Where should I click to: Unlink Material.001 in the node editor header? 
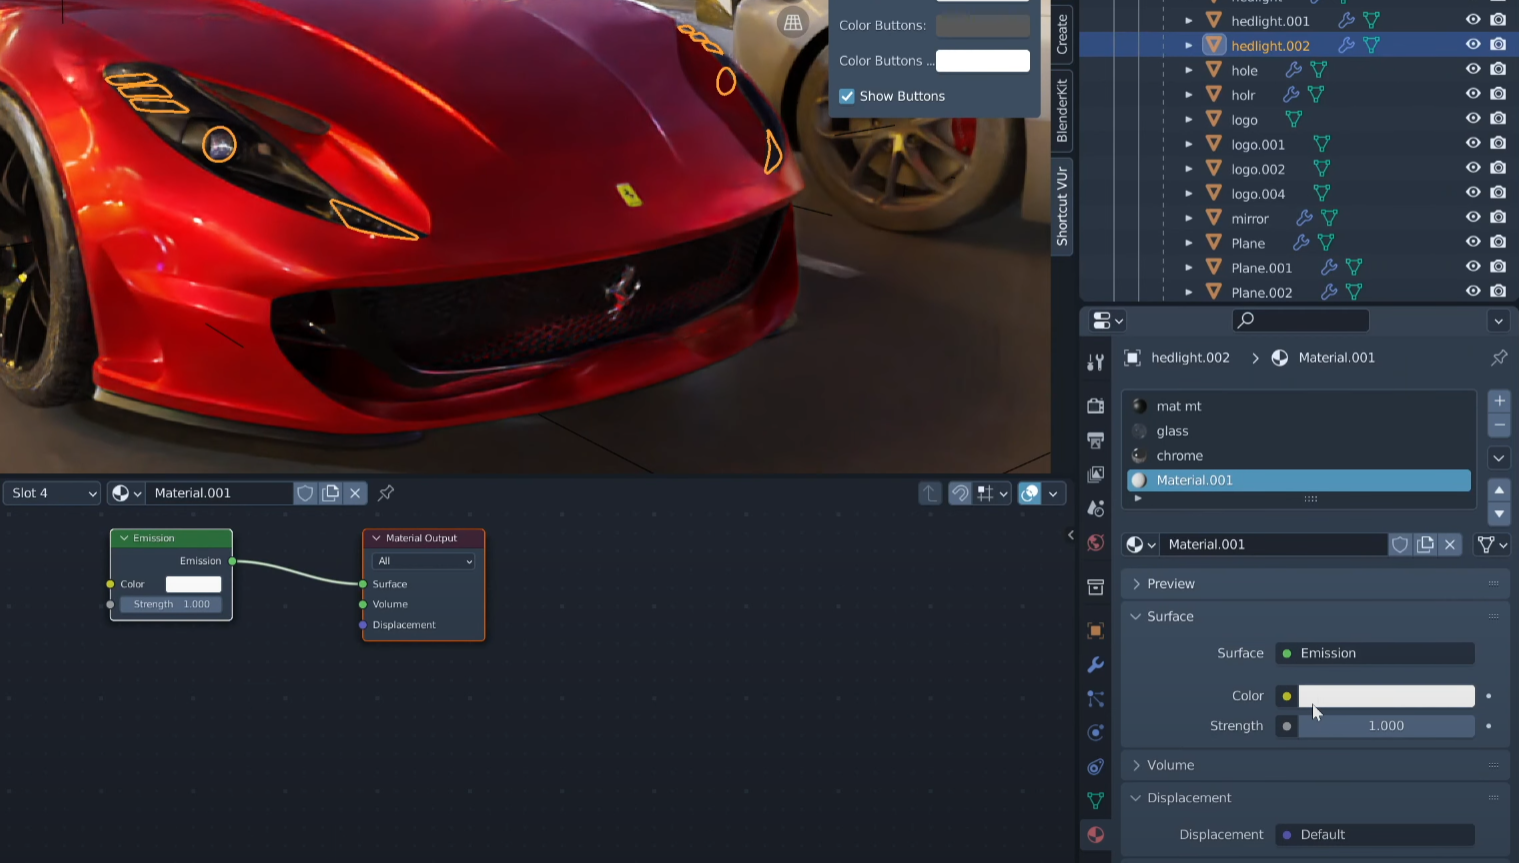coord(355,493)
